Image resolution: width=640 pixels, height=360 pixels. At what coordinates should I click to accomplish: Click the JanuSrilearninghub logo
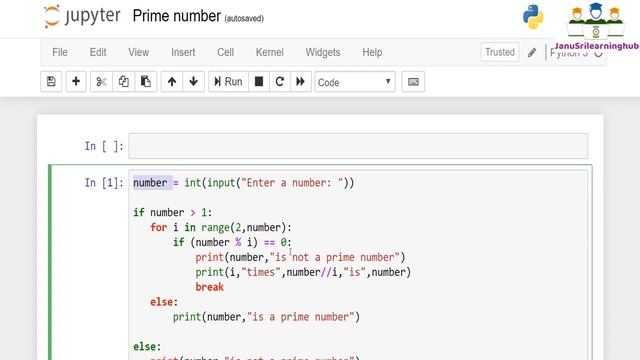point(596,27)
